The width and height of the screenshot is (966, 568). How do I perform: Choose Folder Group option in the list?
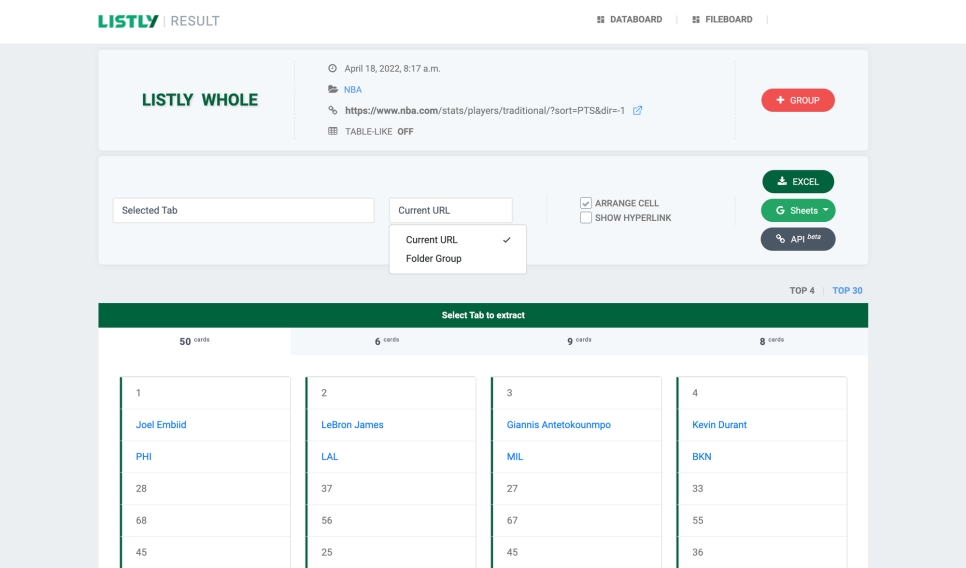458,258
